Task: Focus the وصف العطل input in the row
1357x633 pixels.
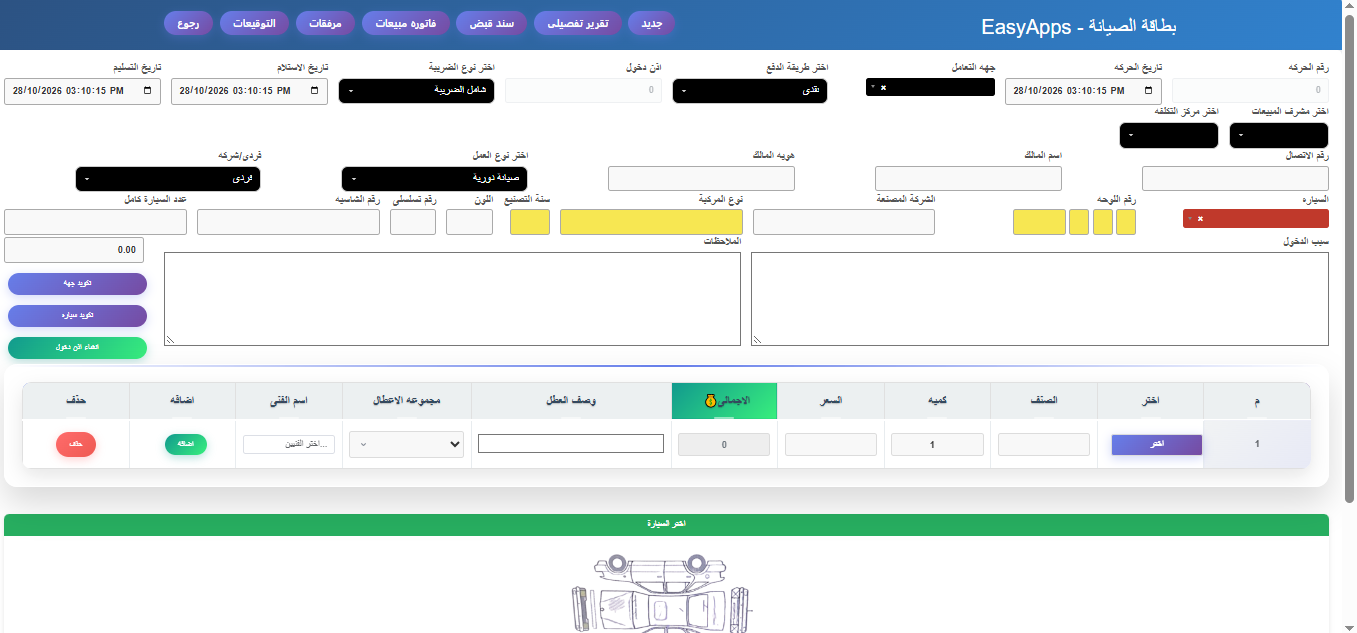Action: click(x=571, y=444)
